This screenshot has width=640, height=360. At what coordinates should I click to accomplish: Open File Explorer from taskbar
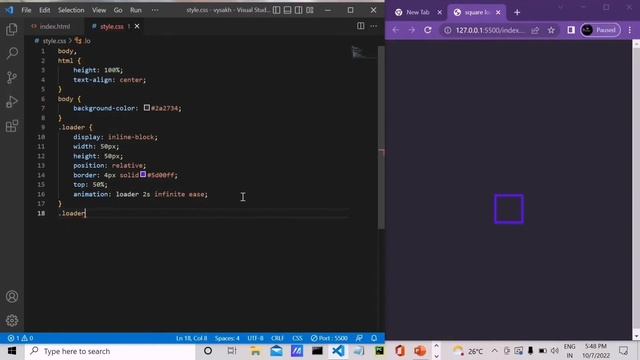click(255, 351)
